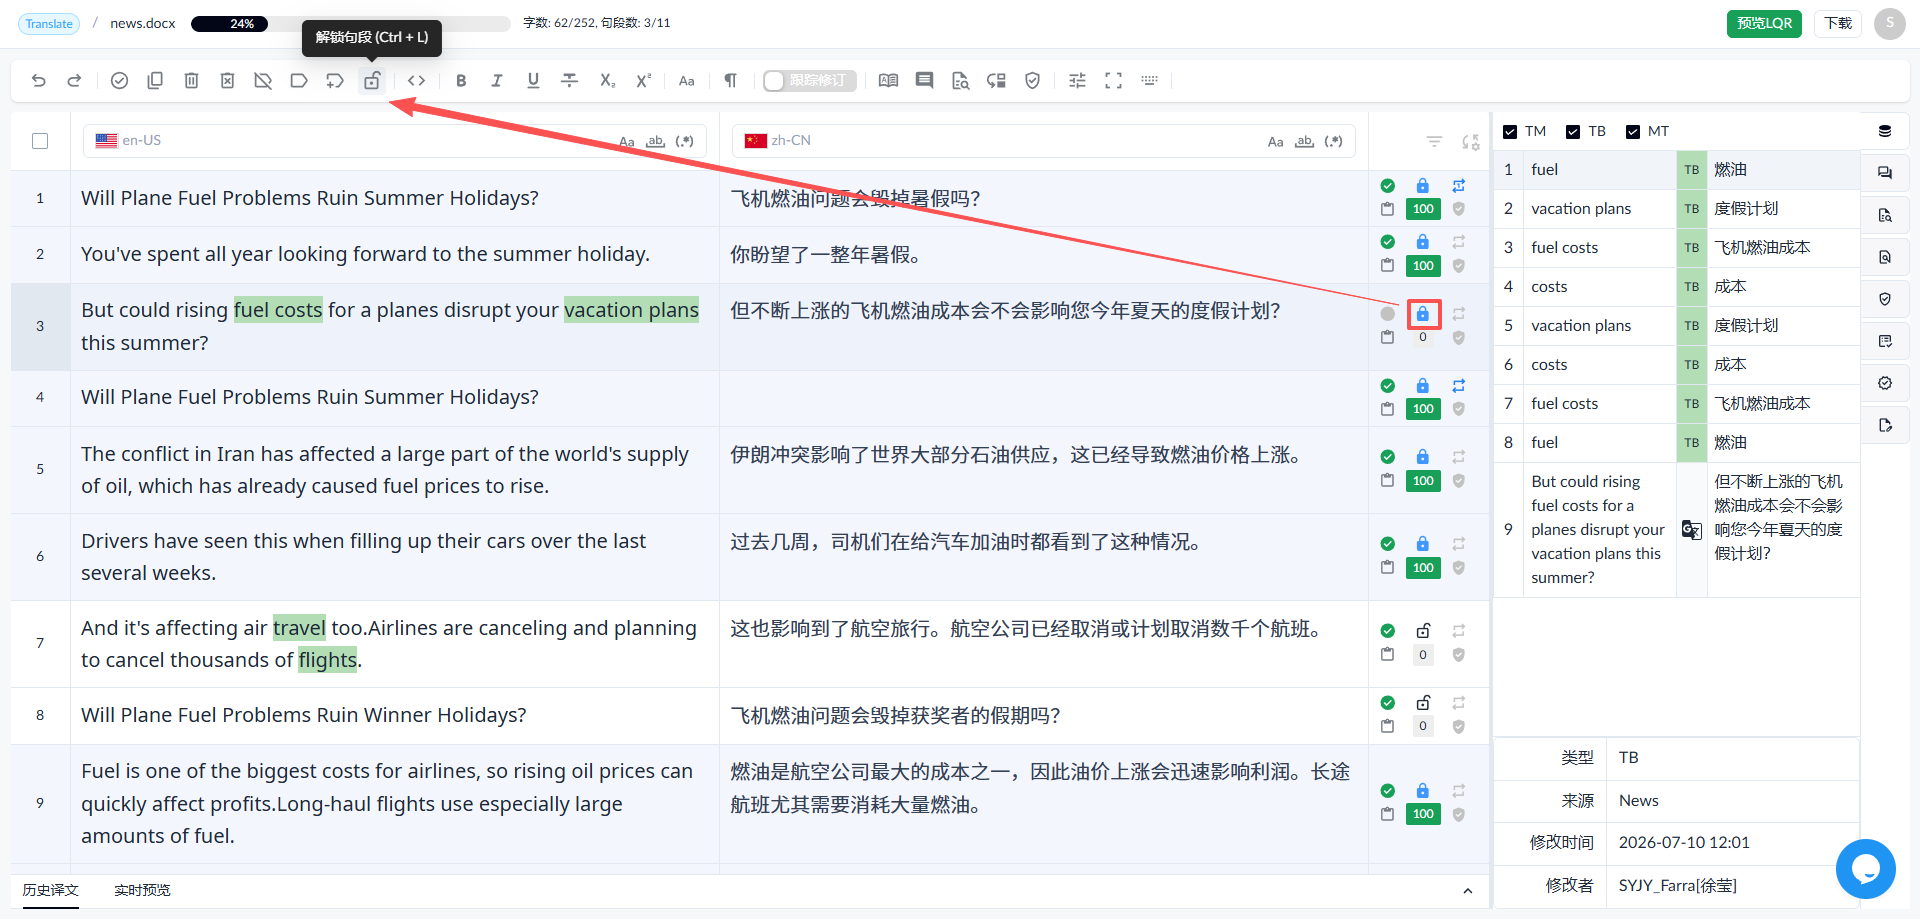Open the comment speech bubble toolbar icon
The width and height of the screenshot is (1920, 919).
925,81
